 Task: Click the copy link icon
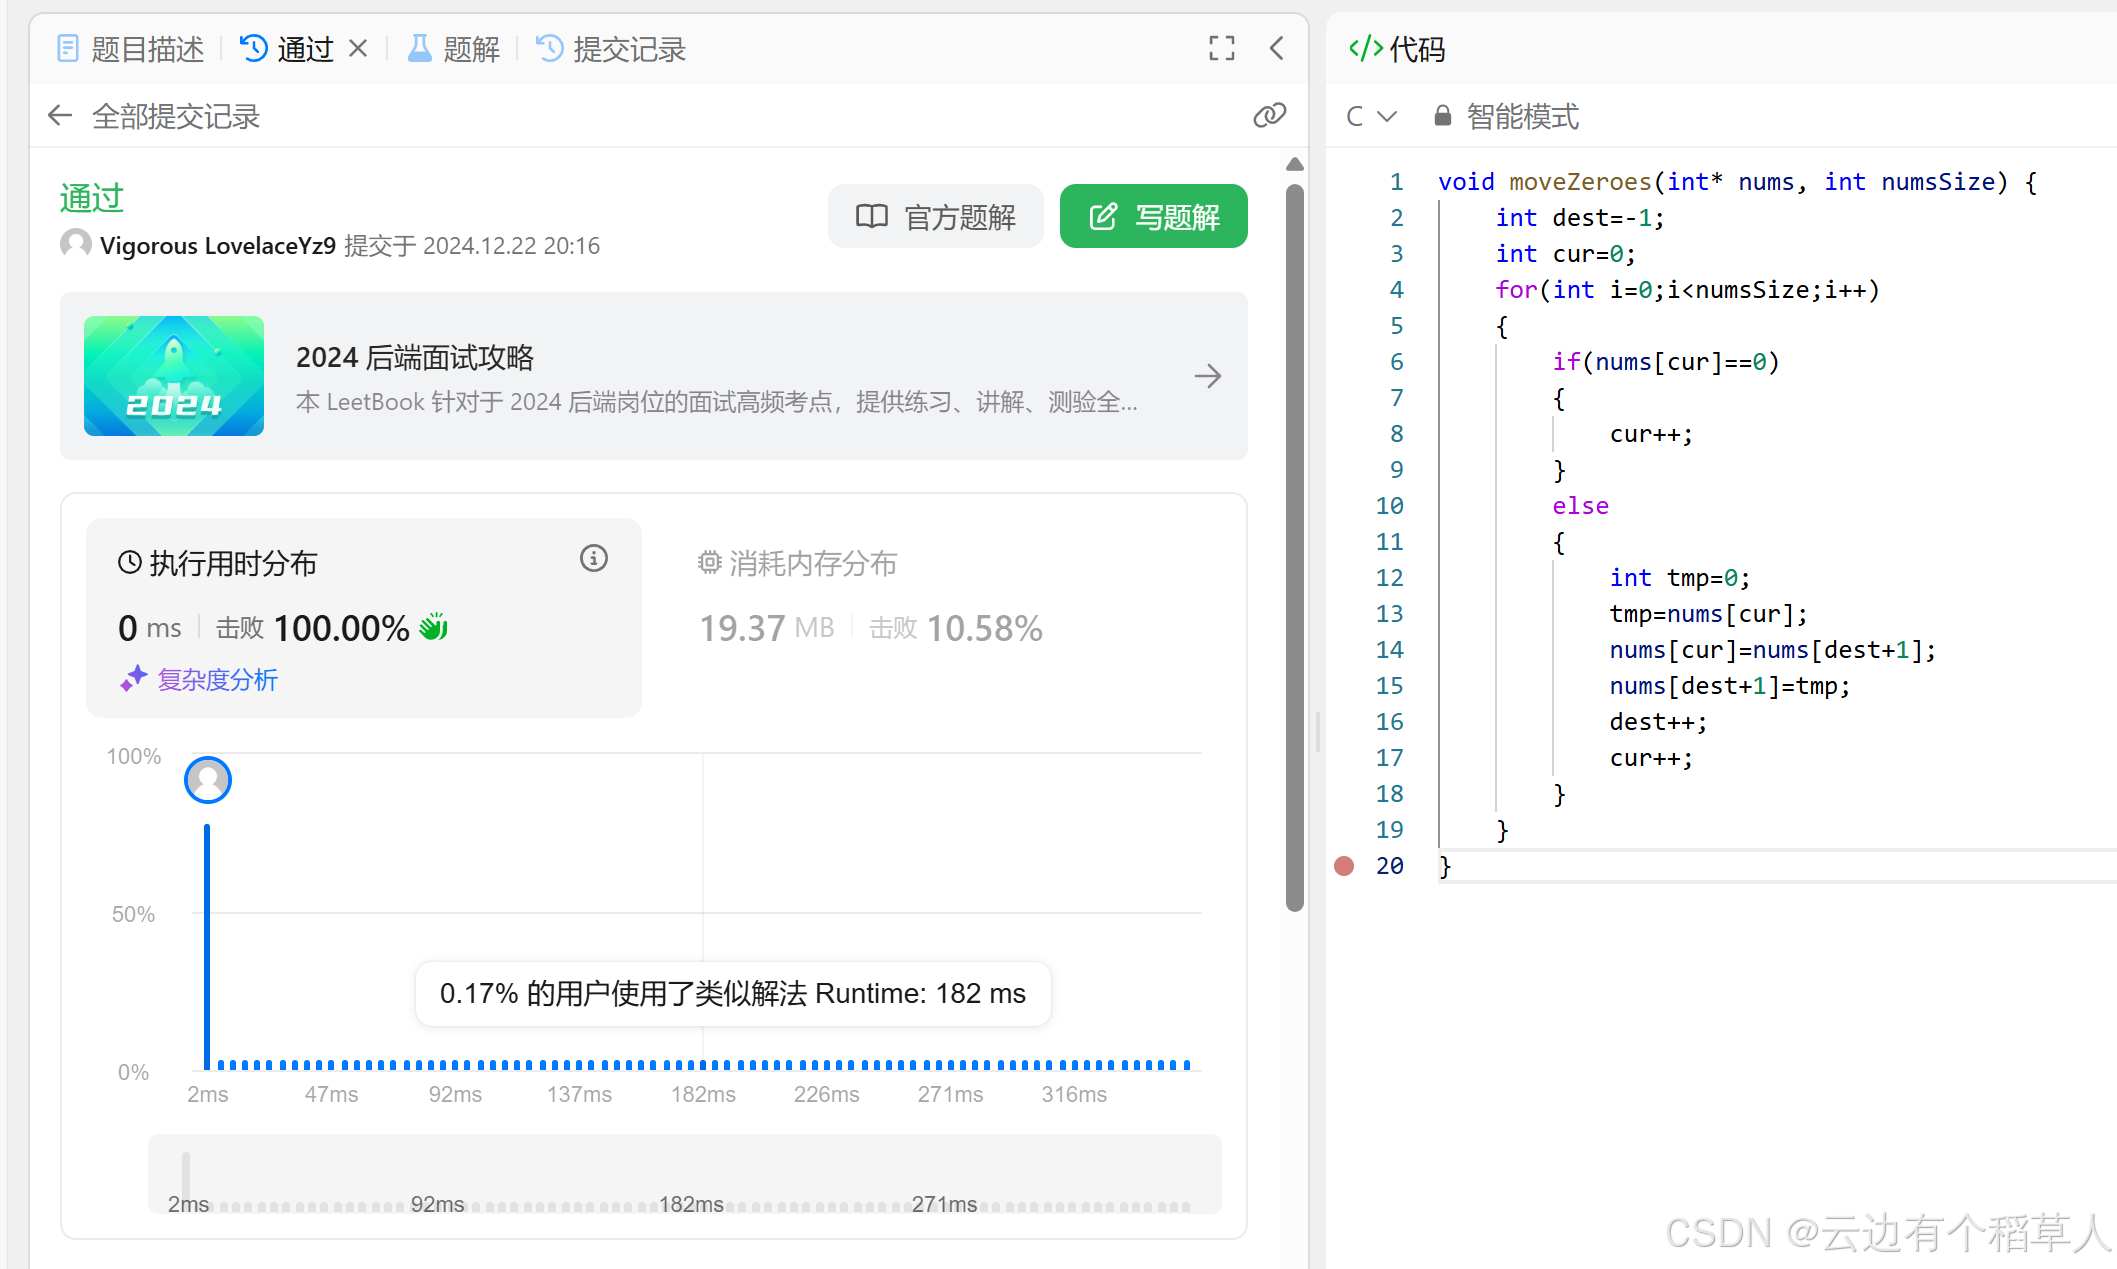[1269, 116]
